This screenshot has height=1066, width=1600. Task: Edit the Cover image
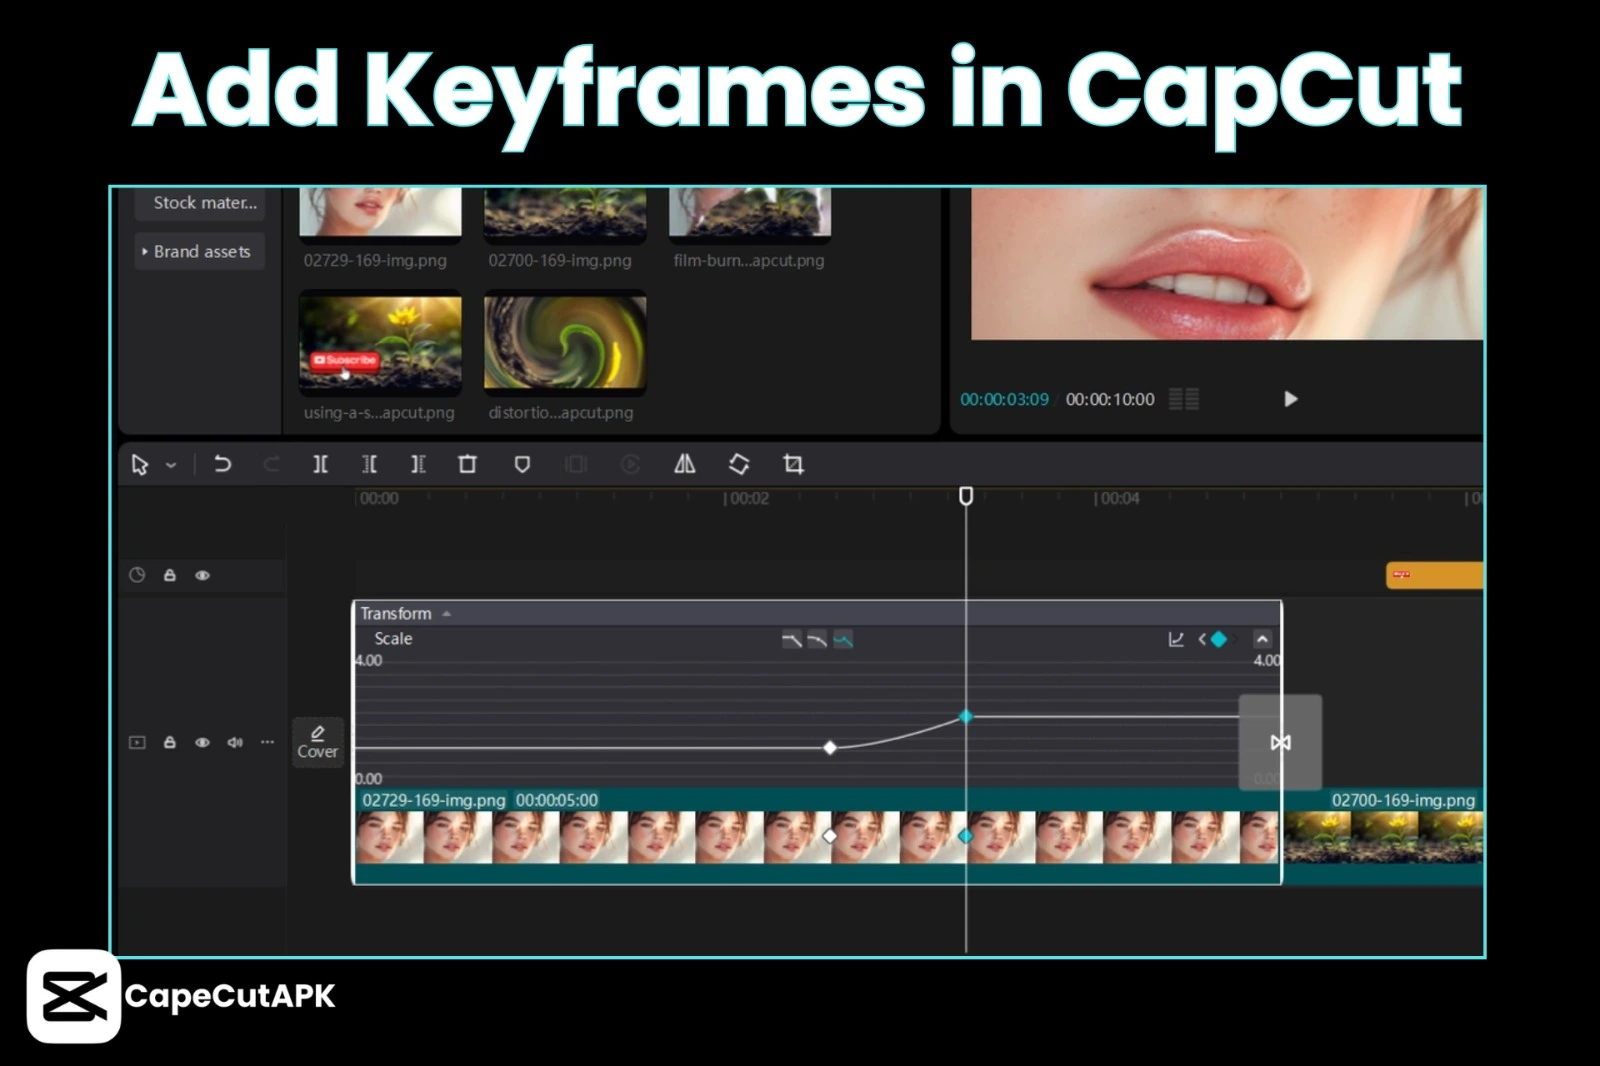(318, 742)
